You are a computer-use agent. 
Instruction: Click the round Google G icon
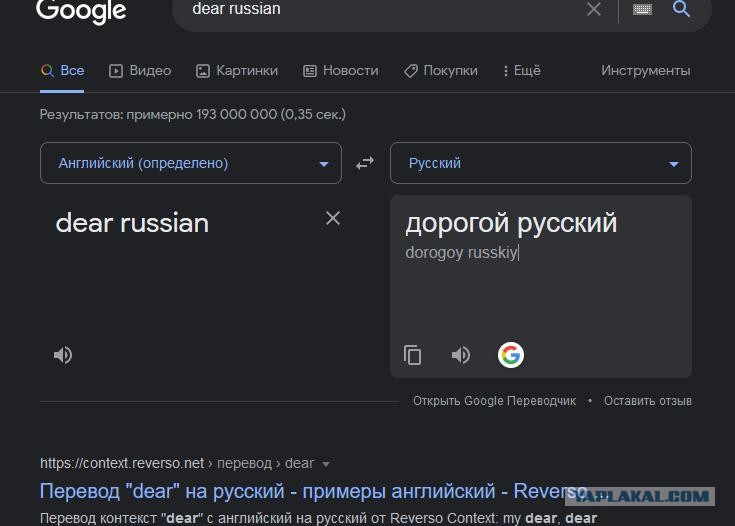click(x=511, y=355)
